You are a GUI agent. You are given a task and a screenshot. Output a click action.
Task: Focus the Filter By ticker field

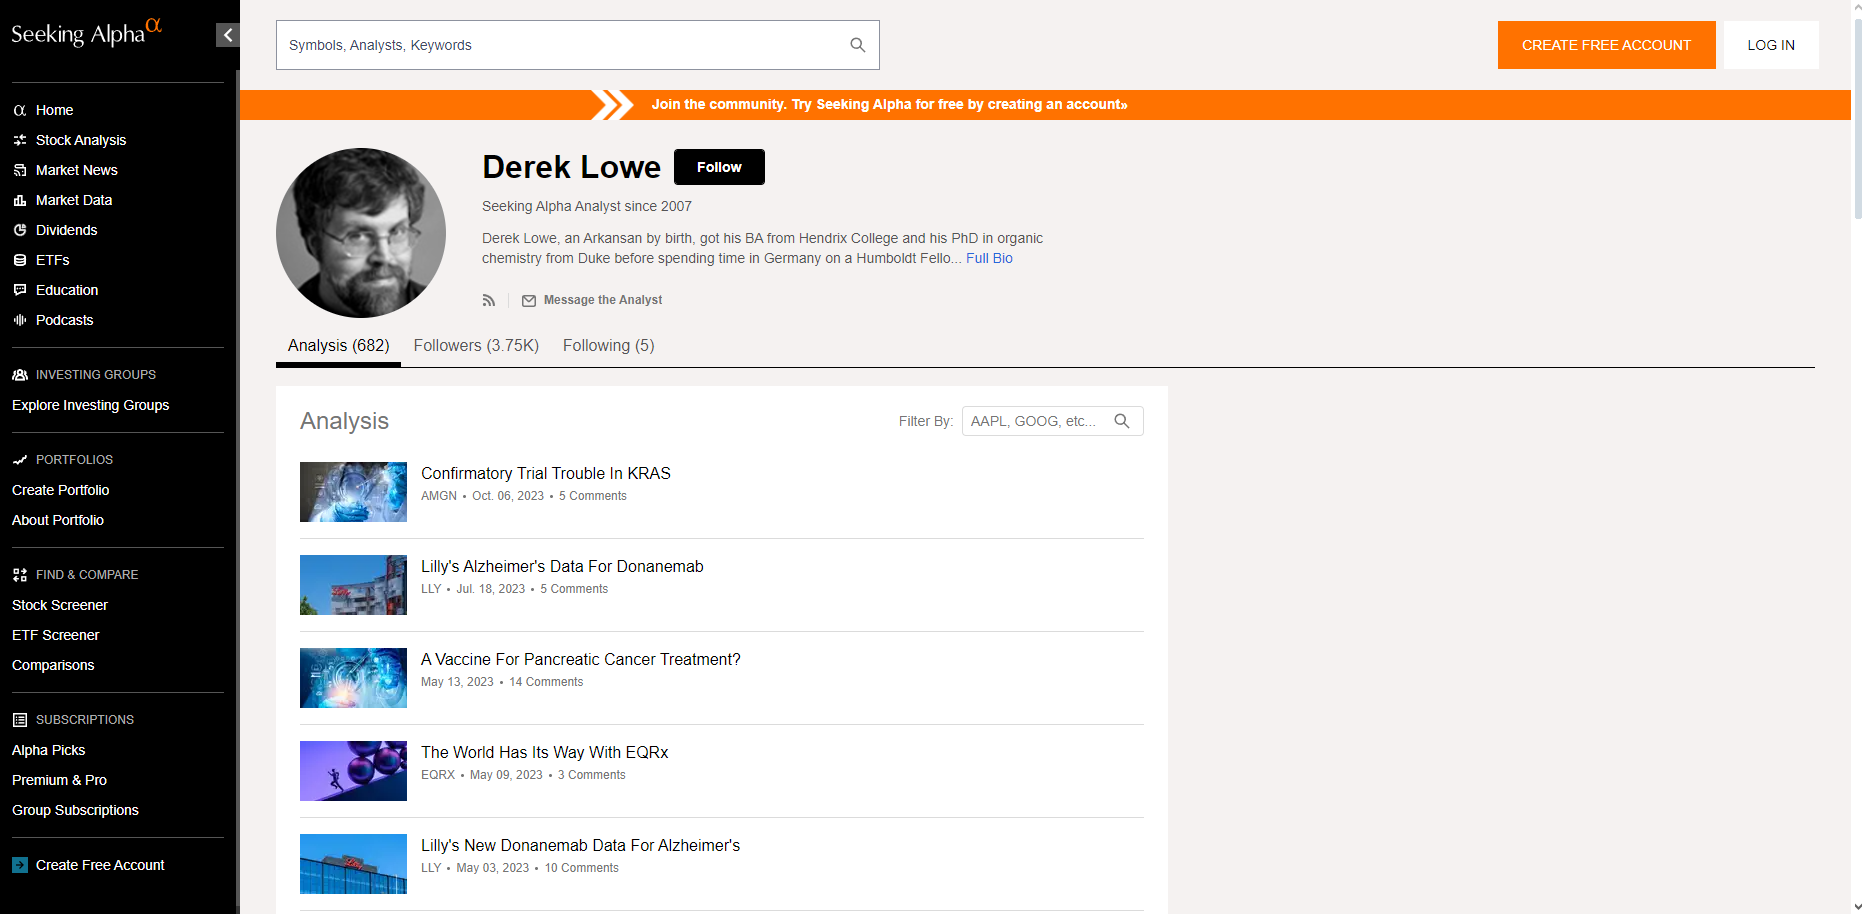tap(1052, 421)
